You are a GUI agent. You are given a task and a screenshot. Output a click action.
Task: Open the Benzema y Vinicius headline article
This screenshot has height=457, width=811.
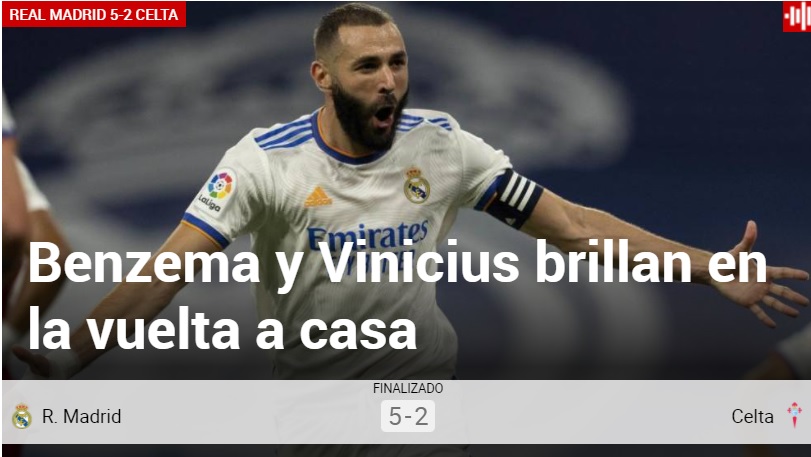coord(397,296)
